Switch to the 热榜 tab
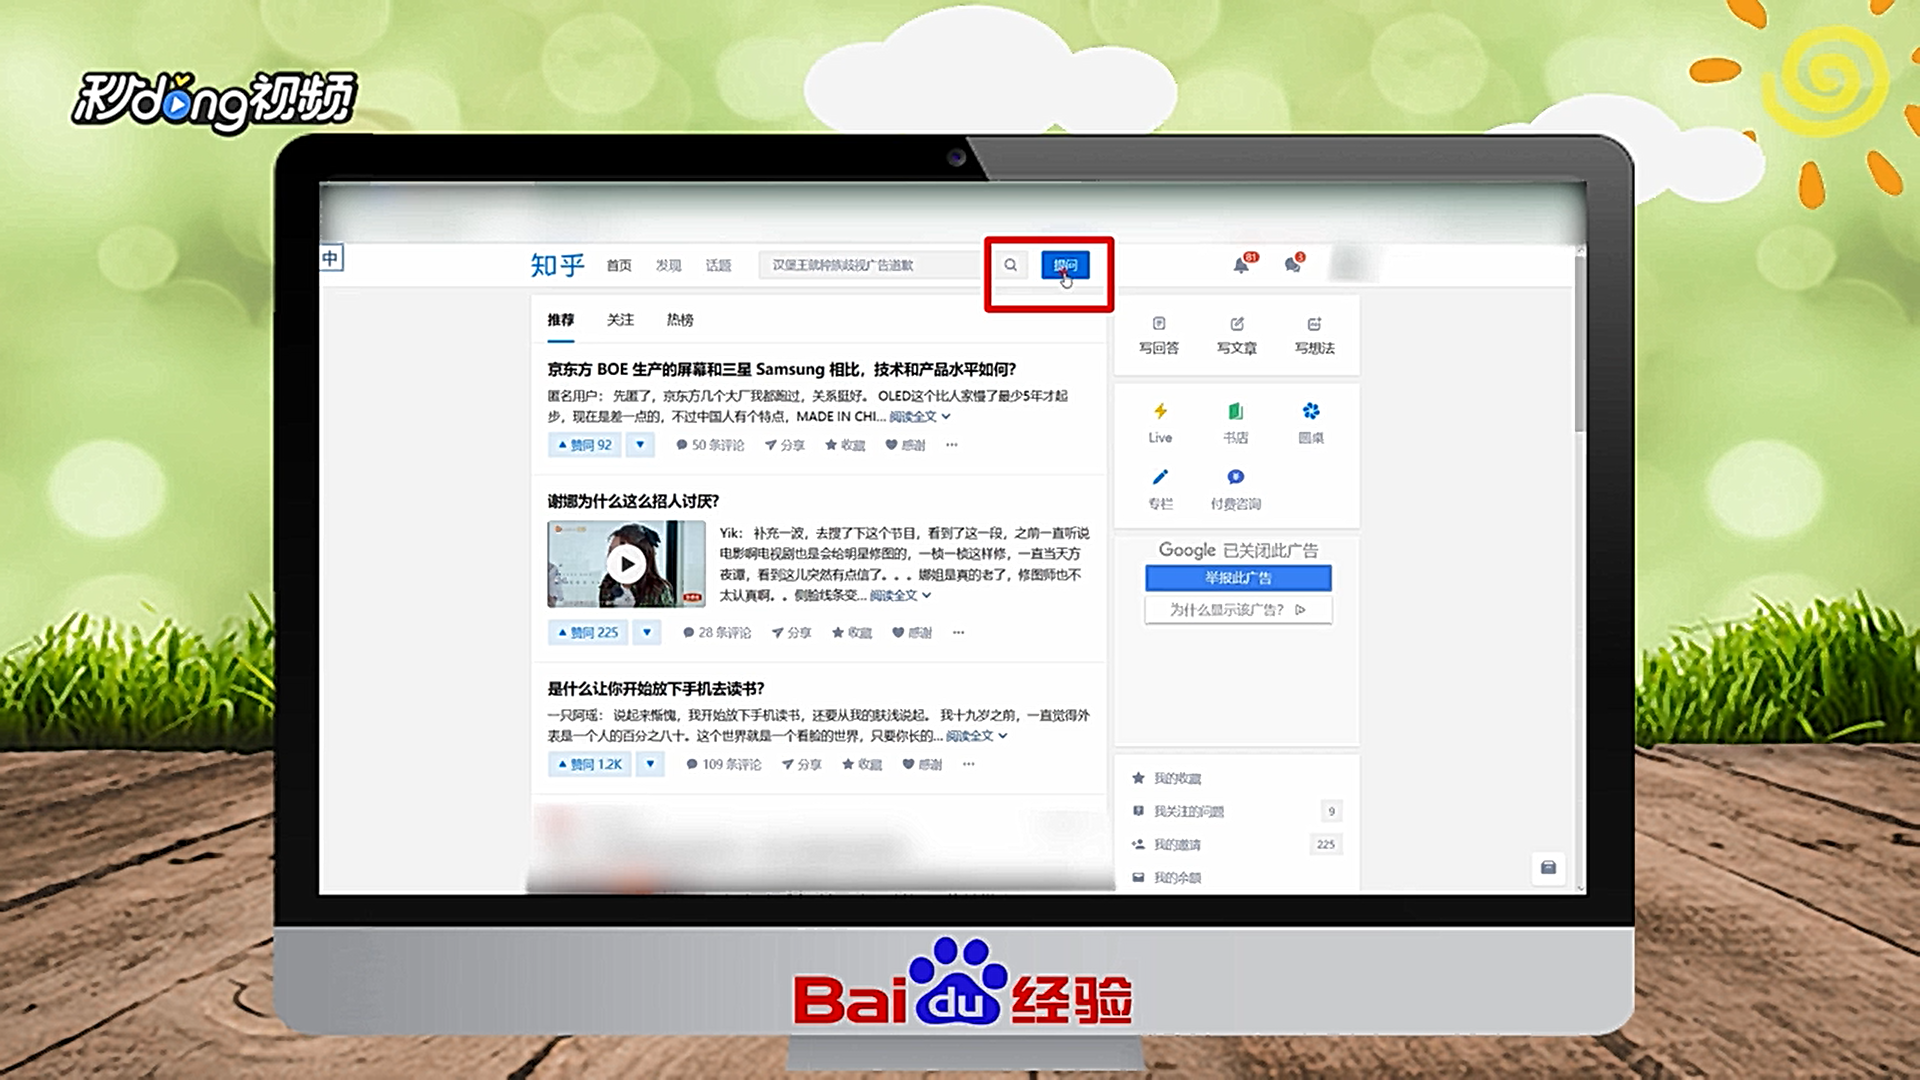The width and height of the screenshot is (1920, 1080). [x=680, y=320]
